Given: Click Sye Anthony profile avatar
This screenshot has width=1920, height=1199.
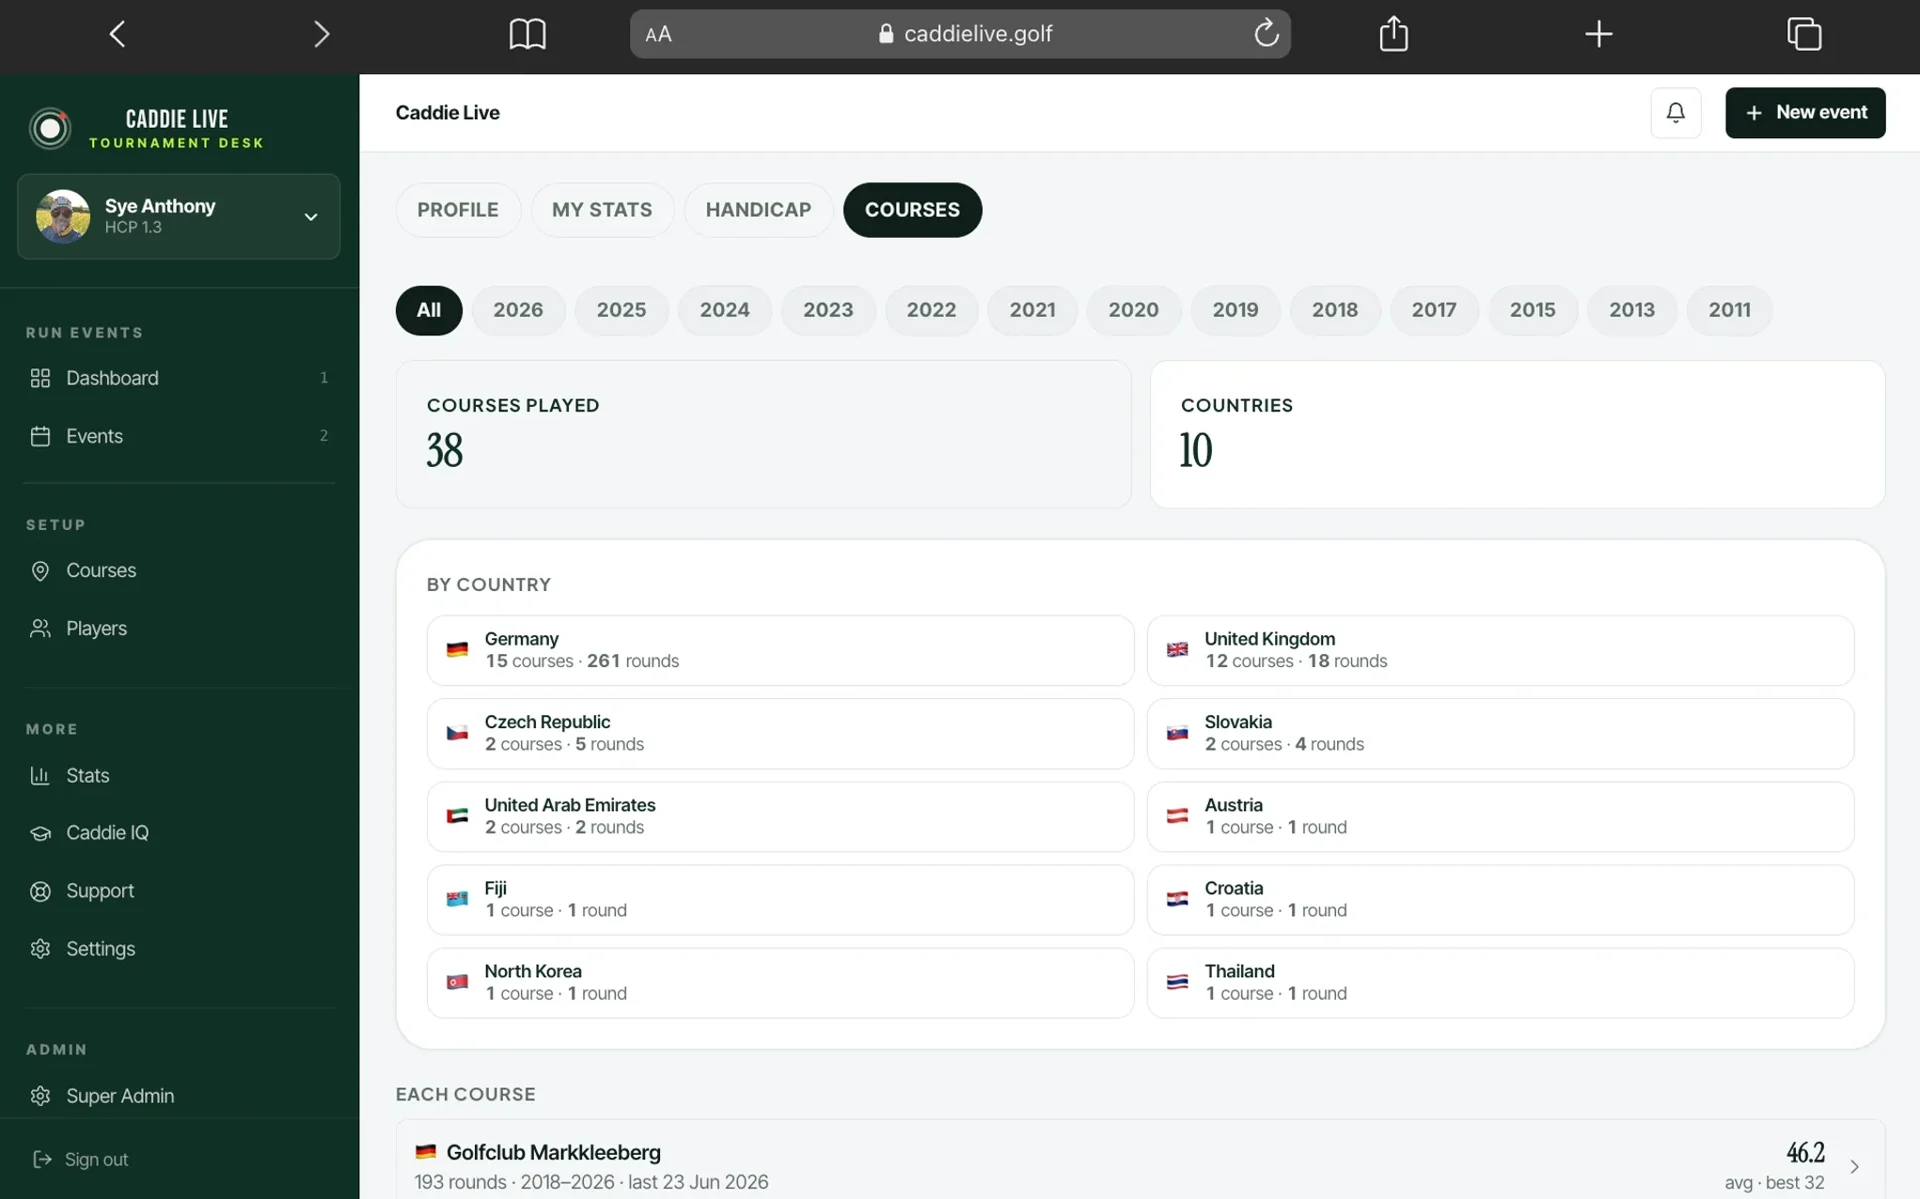Looking at the screenshot, I should pos(63,216).
